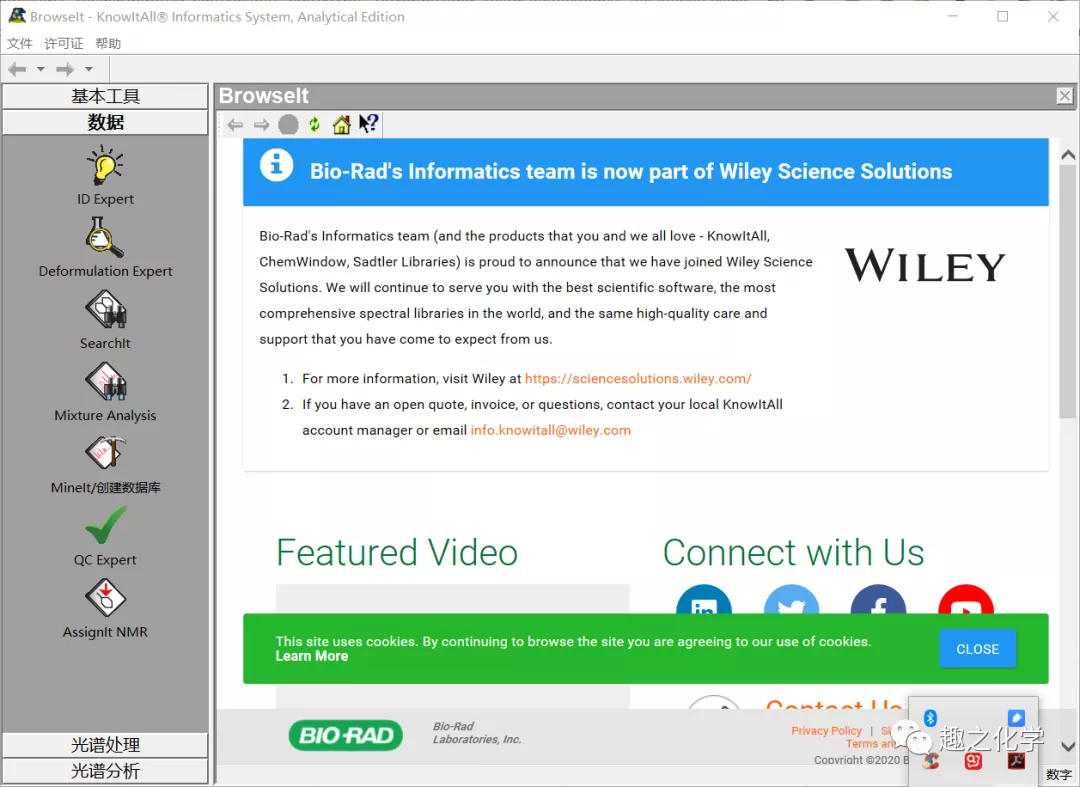This screenshot has height=787, width=1080.
Task: Click the Wiley logo
Action: tap(925, 266)
